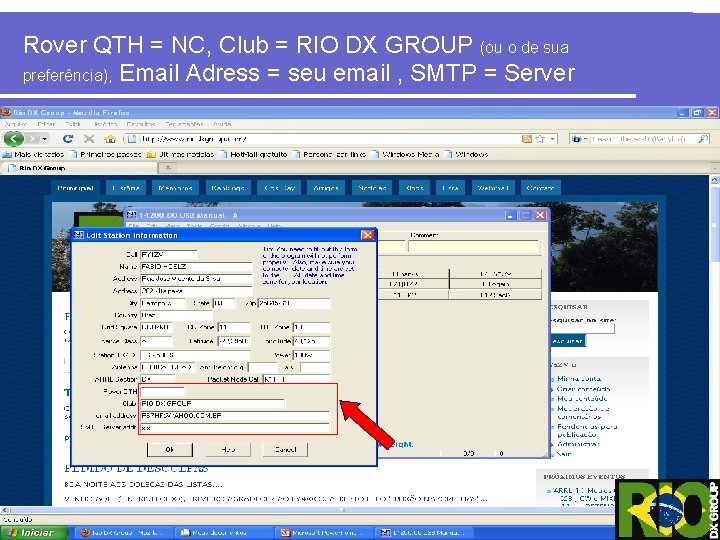Viewport: 720px width, 540px height.
Task: Click the Comment field in the N1MM logger window
Action: point(472,247)
